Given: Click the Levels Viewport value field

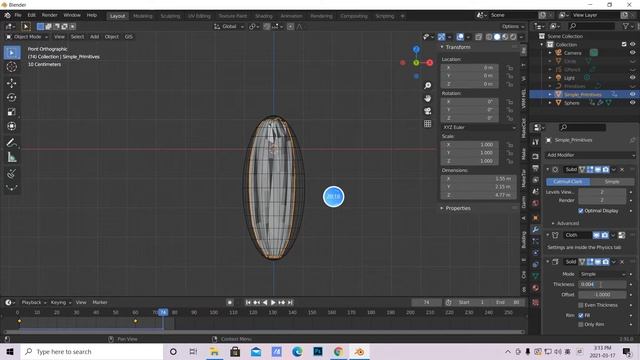Looking at the screenshot, I should pyautogui.click(x=602, y=192).
